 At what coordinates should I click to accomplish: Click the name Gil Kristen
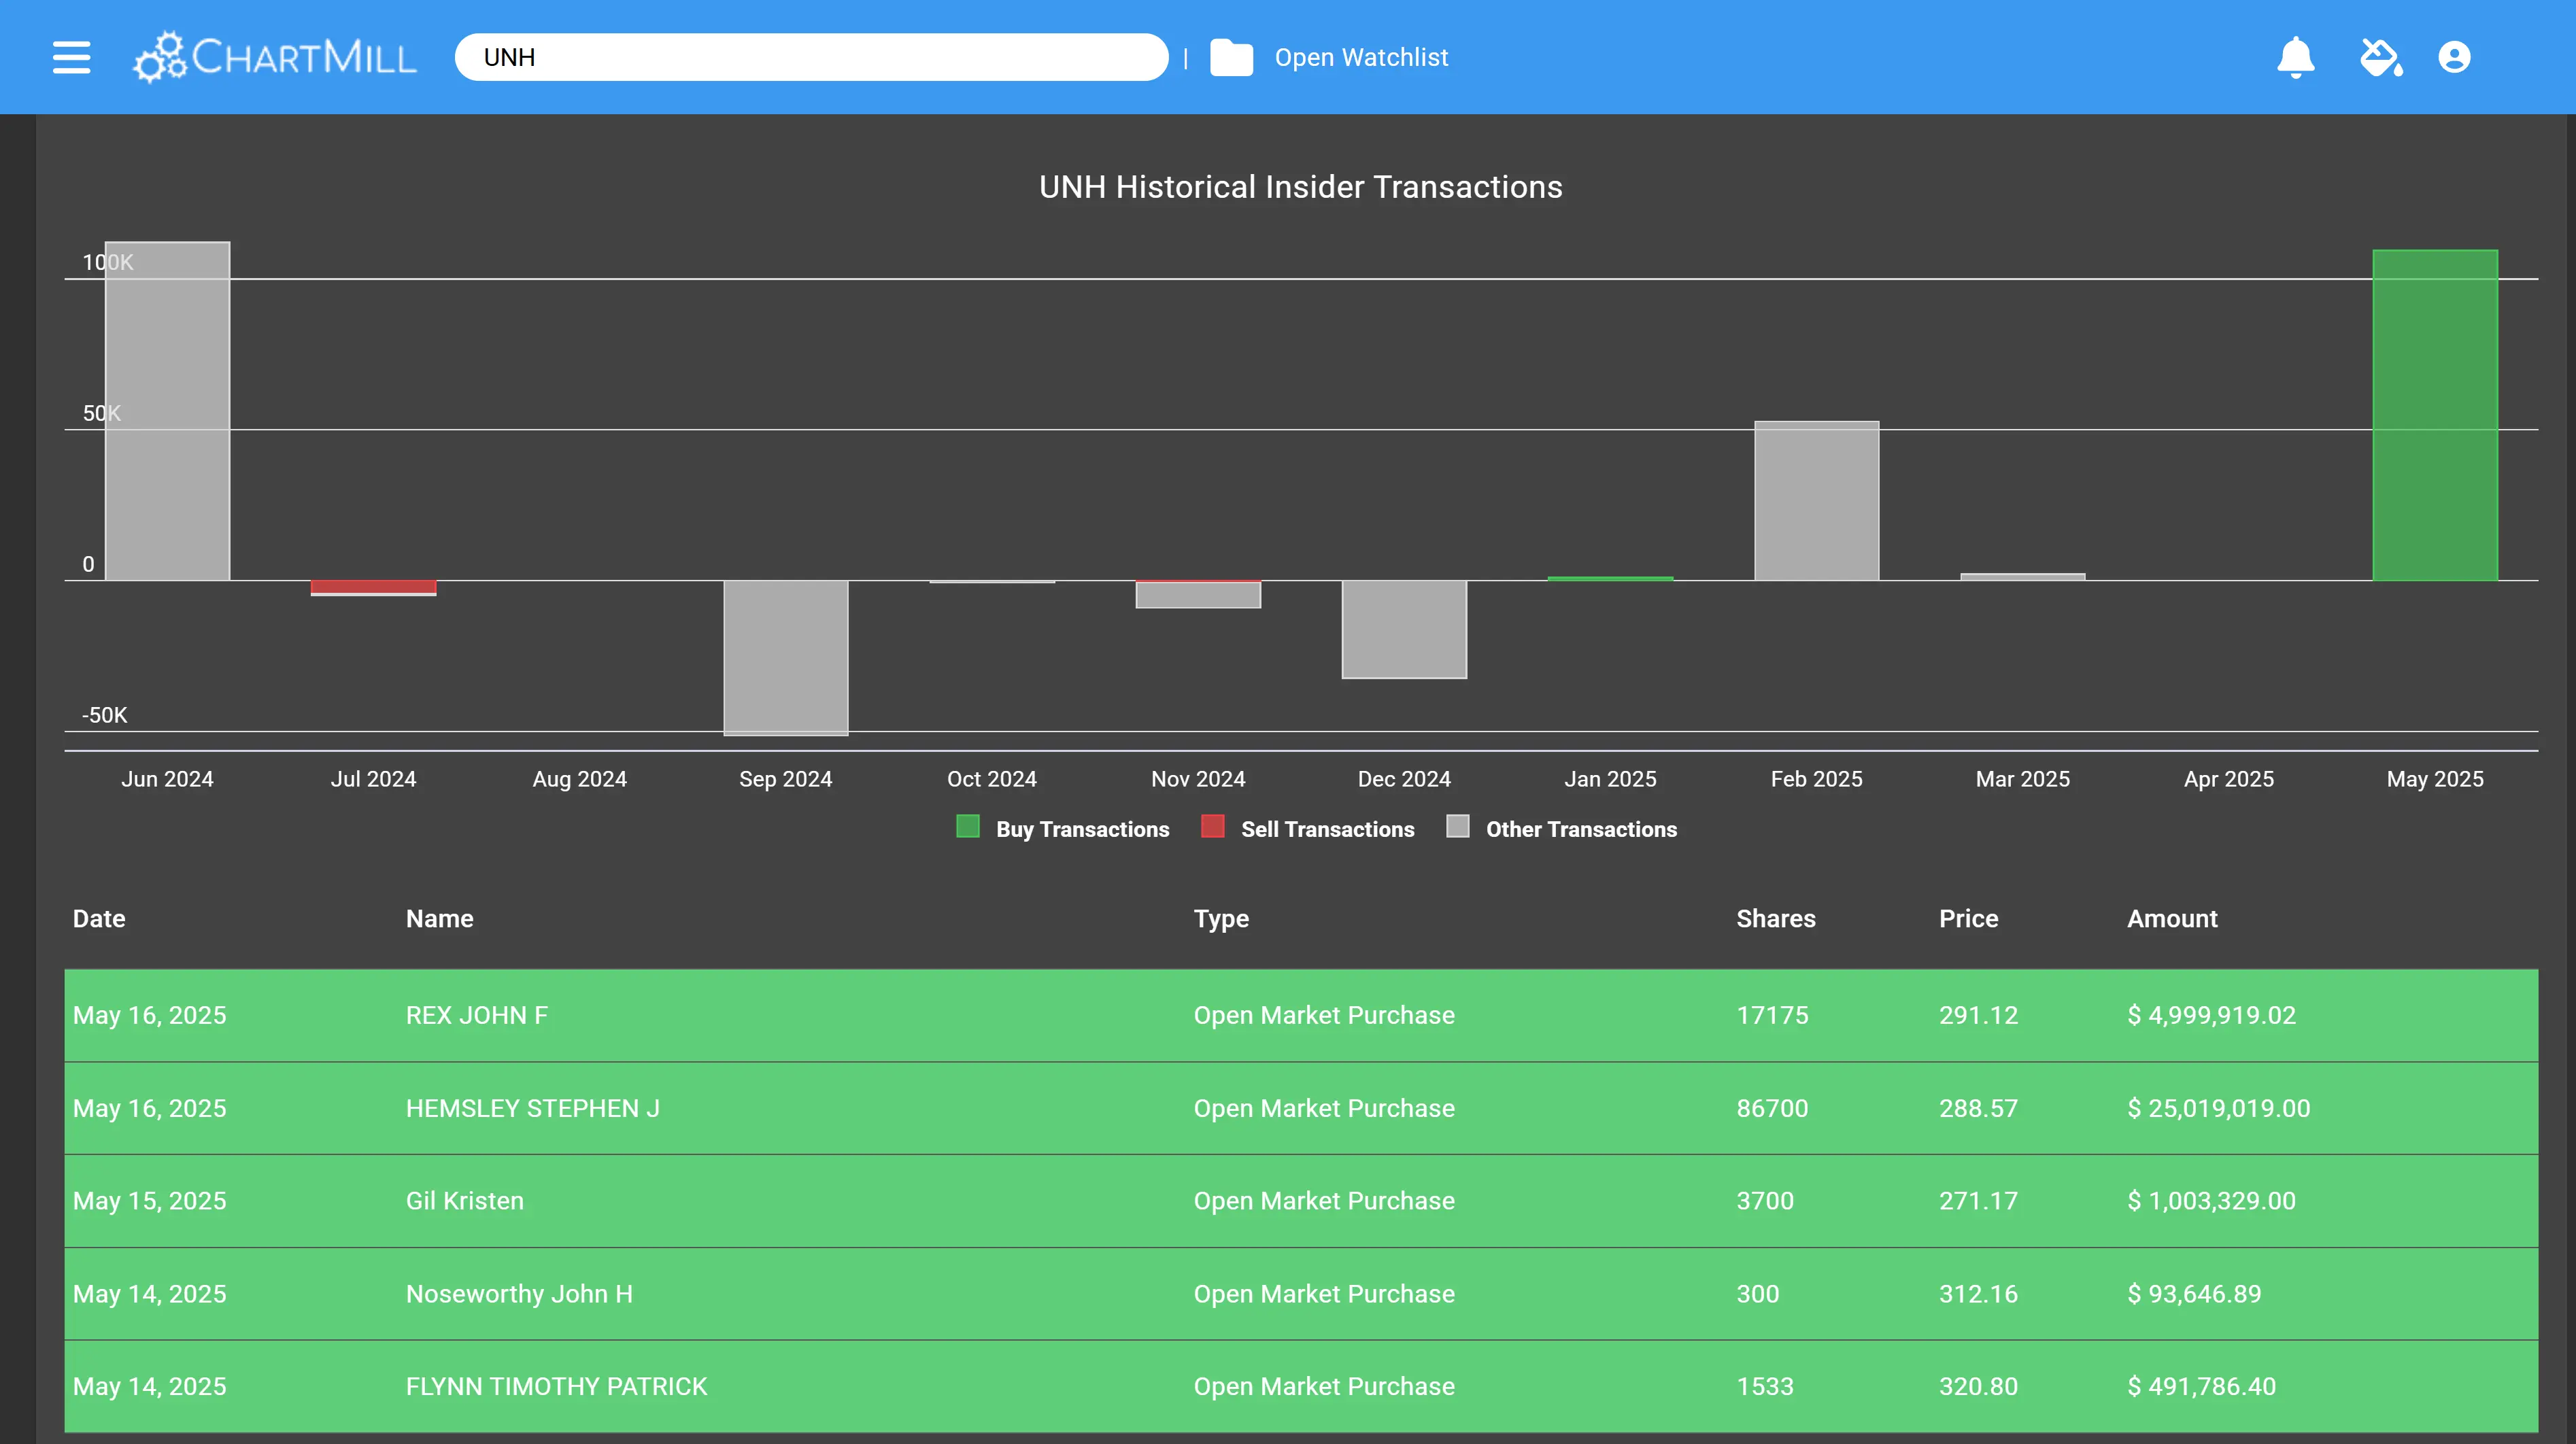tap(465, 1200)
